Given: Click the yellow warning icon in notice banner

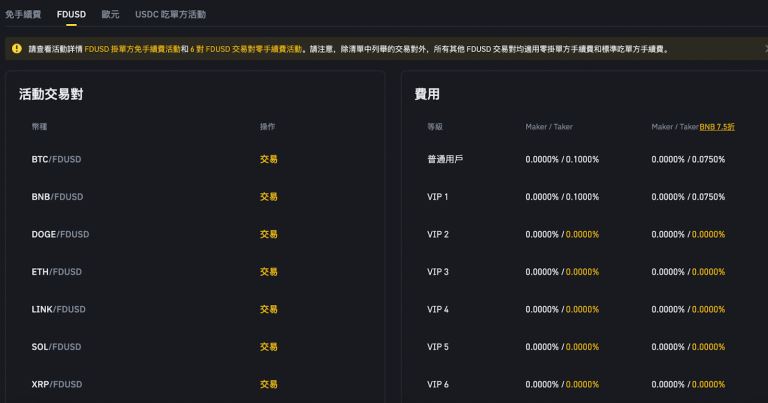Looking at the screenshot, I should (17, 48).
